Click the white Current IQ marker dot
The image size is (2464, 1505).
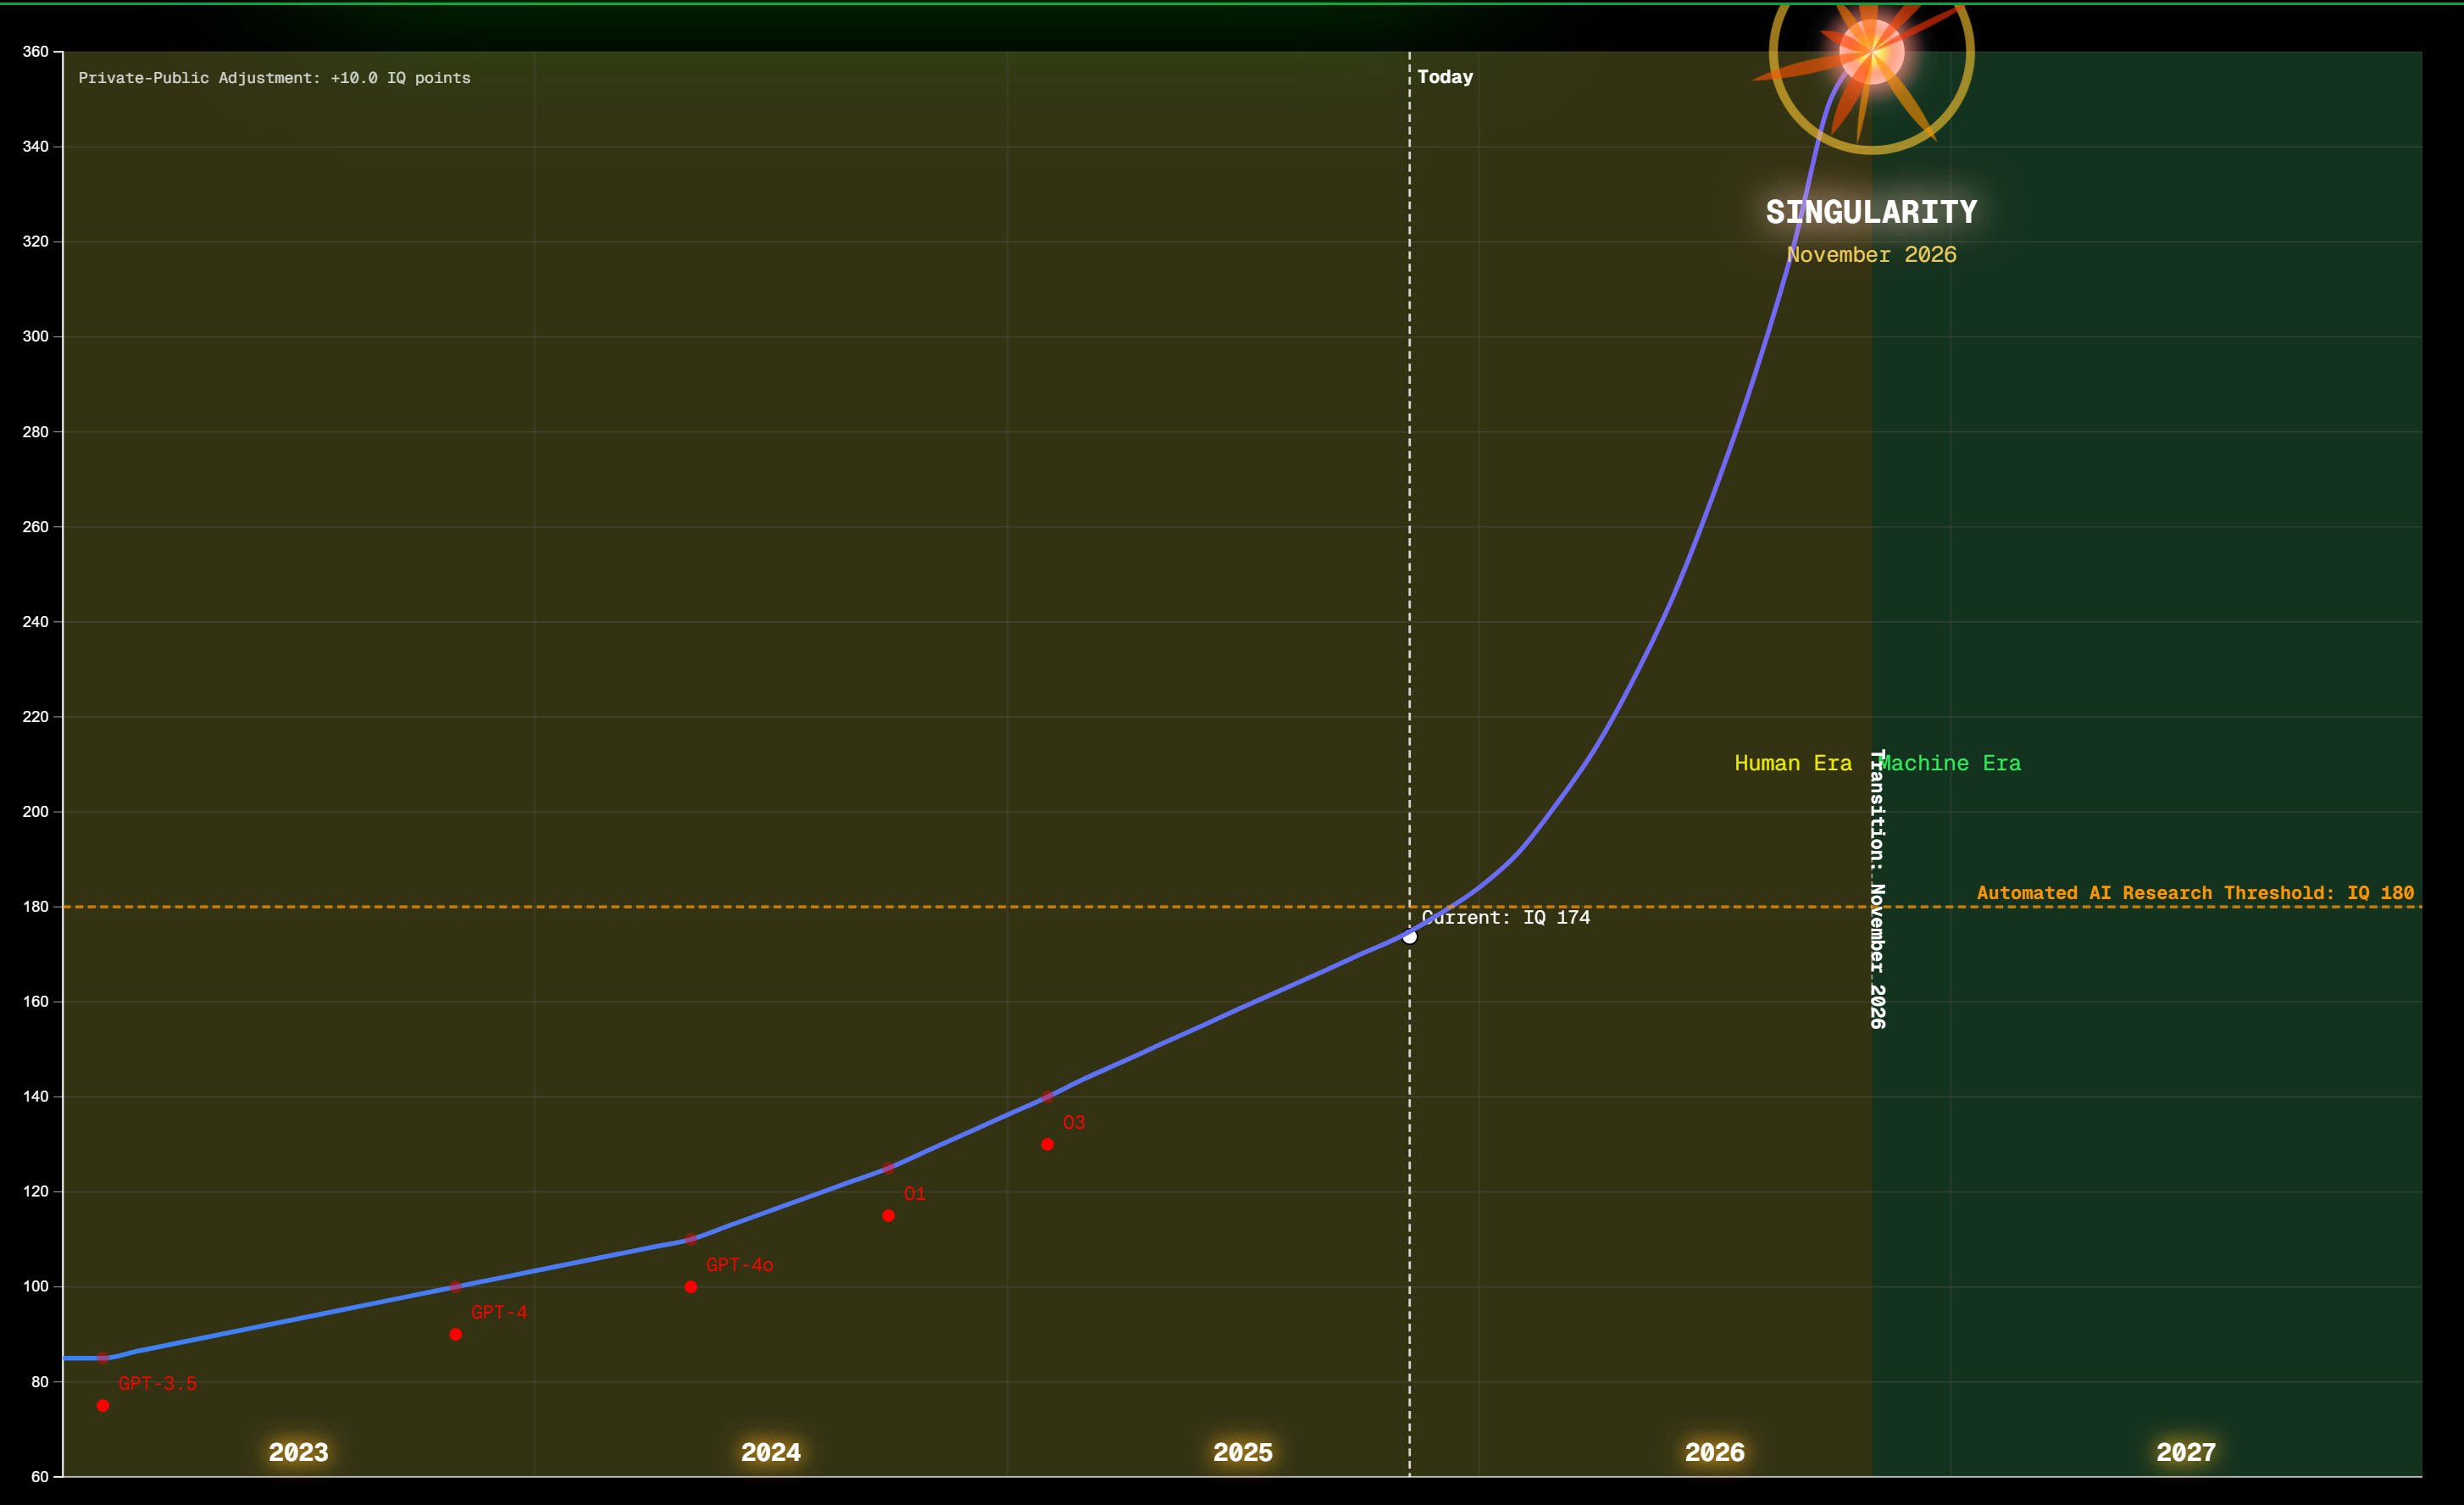pos(1410,937)
